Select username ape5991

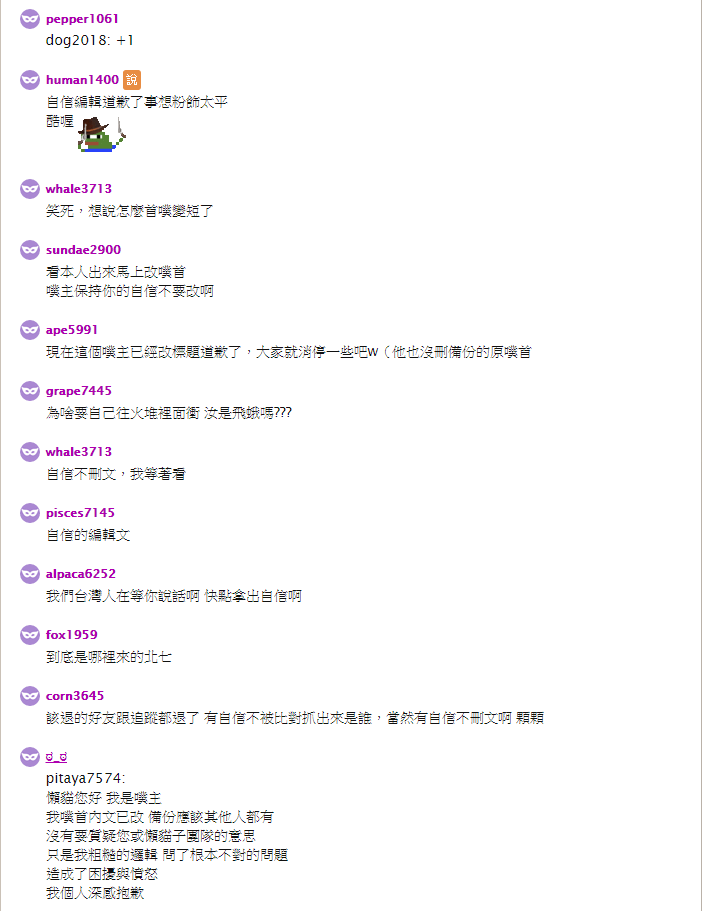pos(71,330)
